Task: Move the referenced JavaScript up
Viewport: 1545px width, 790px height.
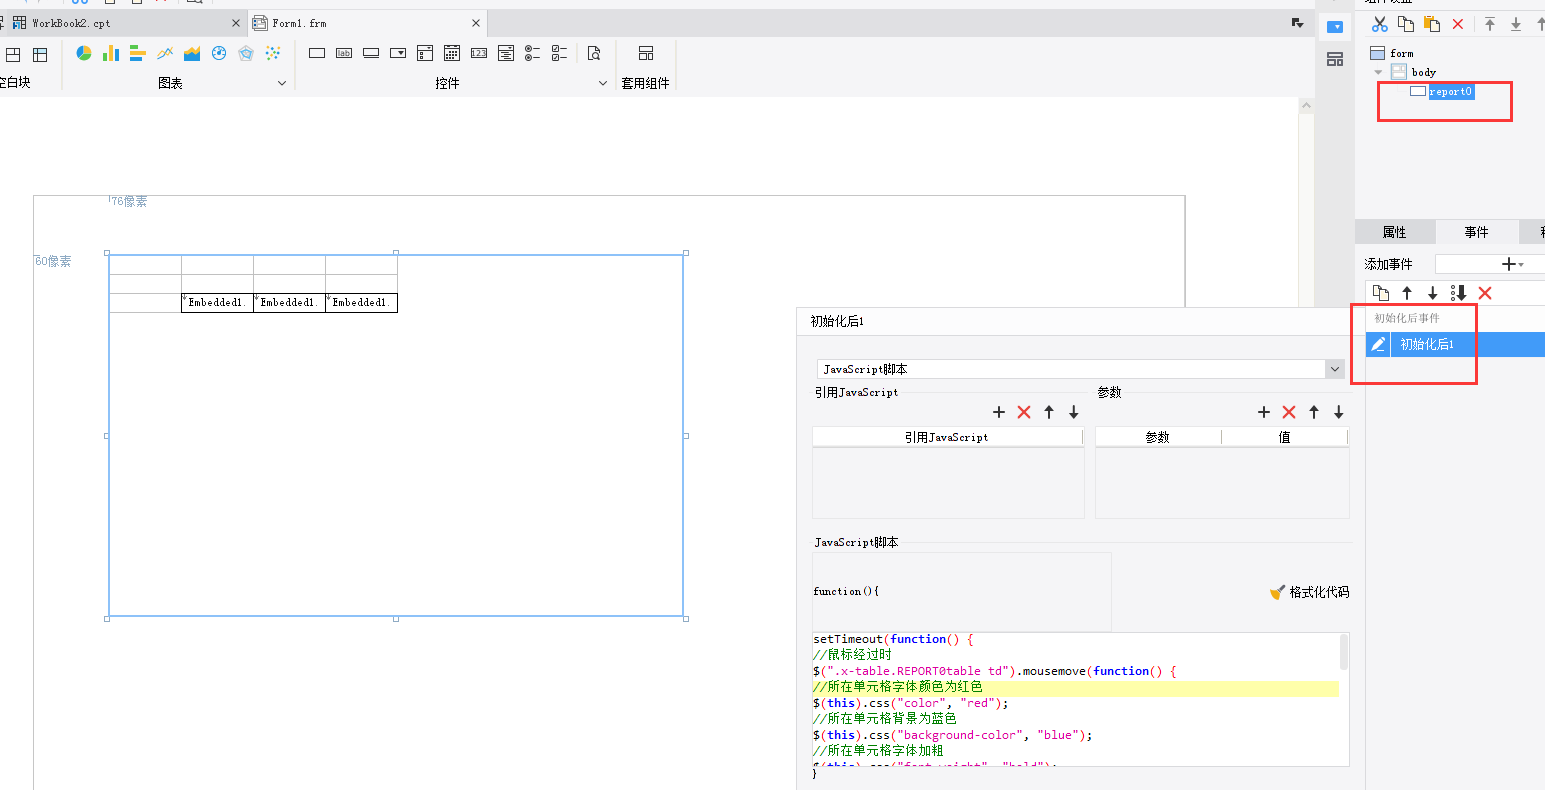Action: point(1049,412)
